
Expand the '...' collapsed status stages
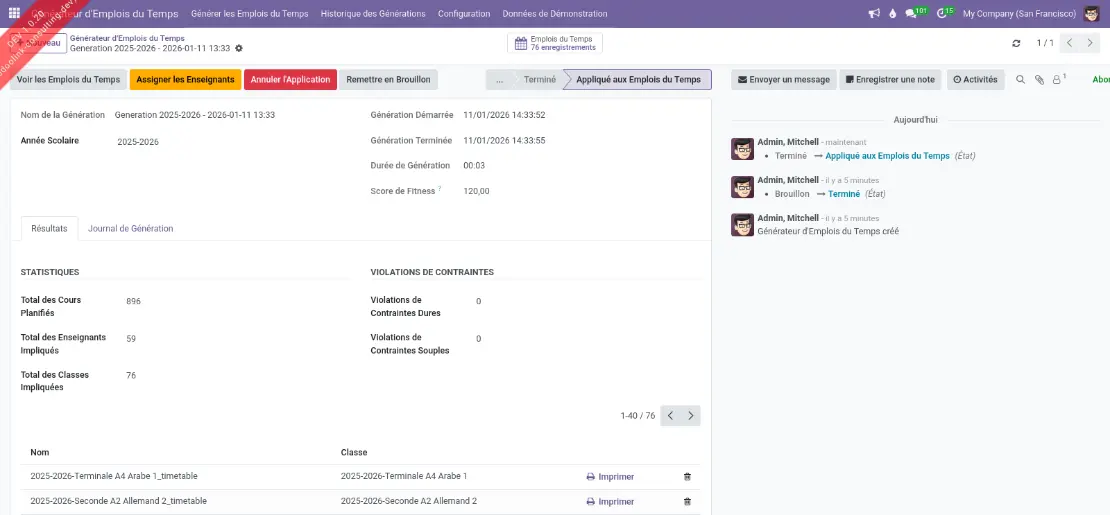tap(499, 79)
